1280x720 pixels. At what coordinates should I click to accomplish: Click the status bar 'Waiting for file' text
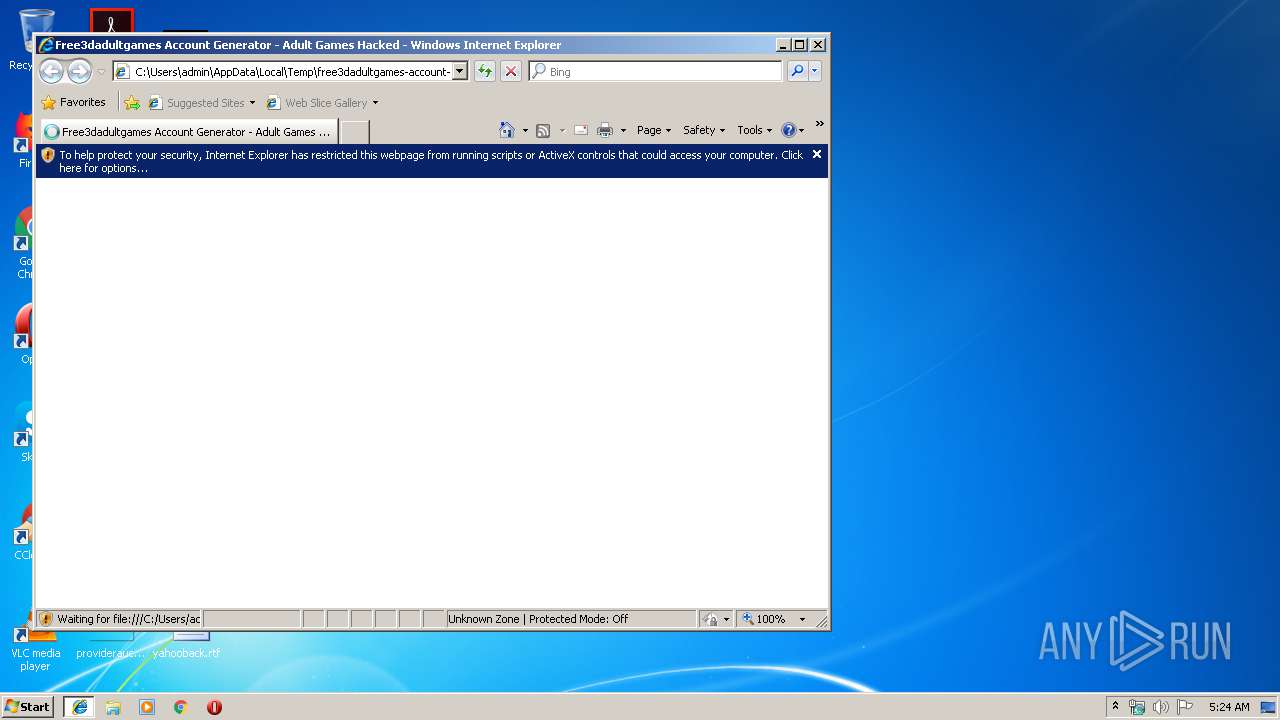click(129, 619)
